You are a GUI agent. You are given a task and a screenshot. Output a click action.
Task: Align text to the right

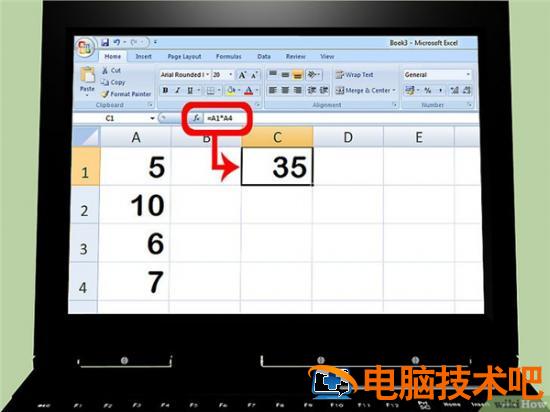tap(298, 90)
